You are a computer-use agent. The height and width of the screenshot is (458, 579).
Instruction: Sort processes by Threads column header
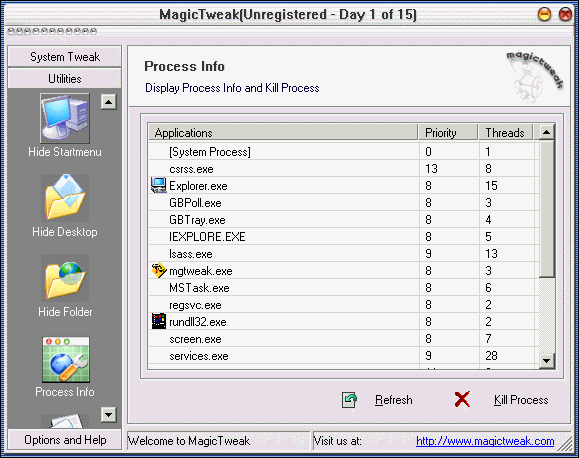[506, 132]
